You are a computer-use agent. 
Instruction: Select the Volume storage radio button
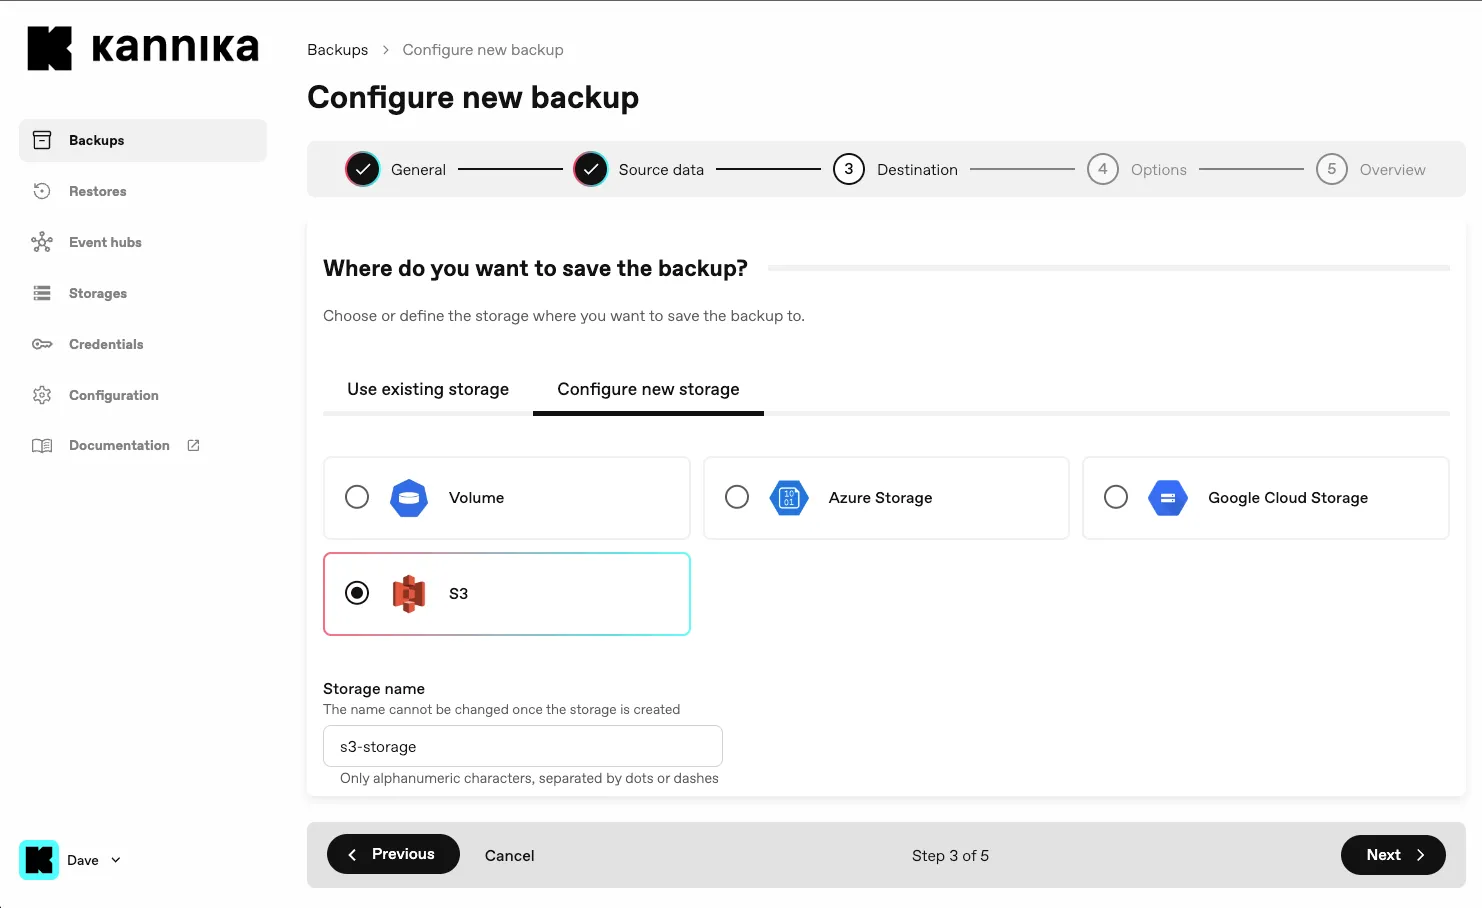coord(357,497)
